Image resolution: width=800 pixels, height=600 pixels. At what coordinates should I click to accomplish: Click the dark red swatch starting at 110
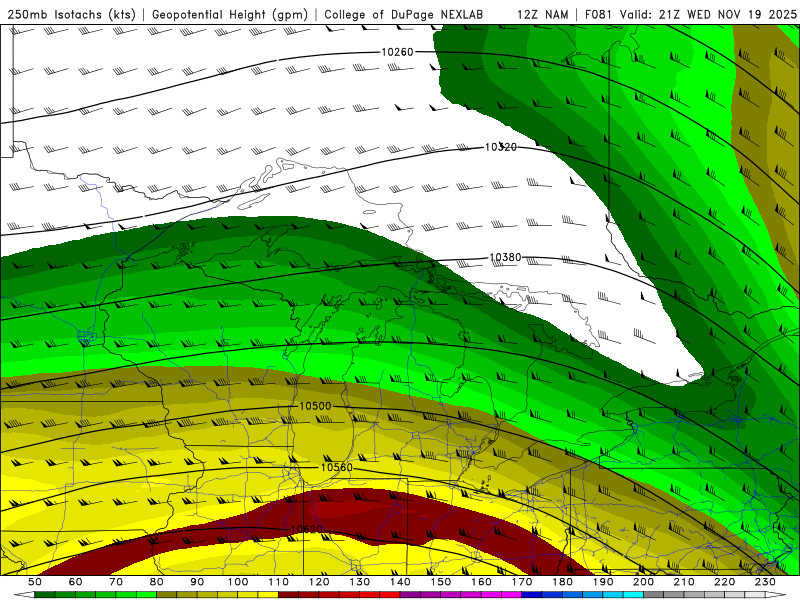point(288,595)
